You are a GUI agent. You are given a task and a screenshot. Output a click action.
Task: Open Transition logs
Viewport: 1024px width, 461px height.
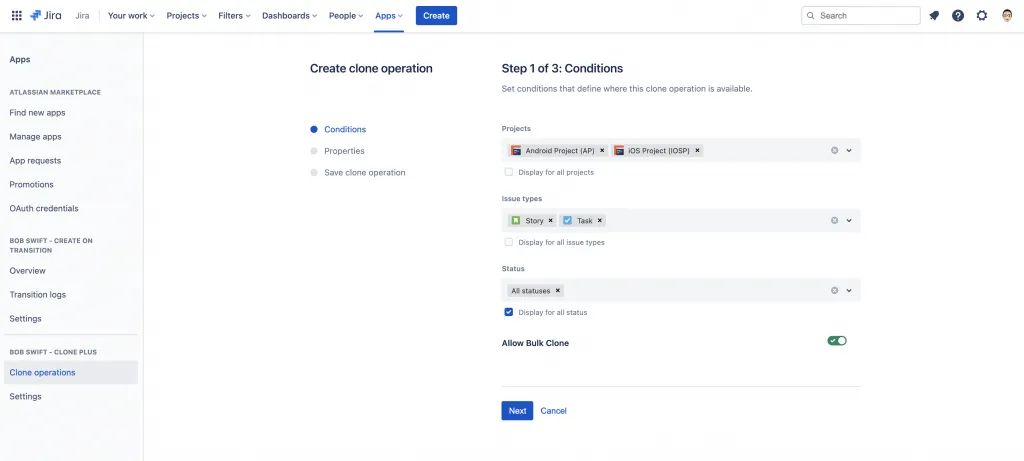click(x=38, y=295)
